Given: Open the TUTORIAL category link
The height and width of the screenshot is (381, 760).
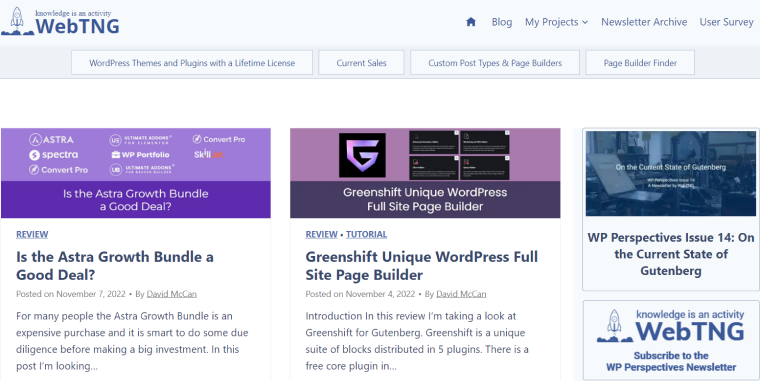Looking at the screenshot, I should [366, 234].
